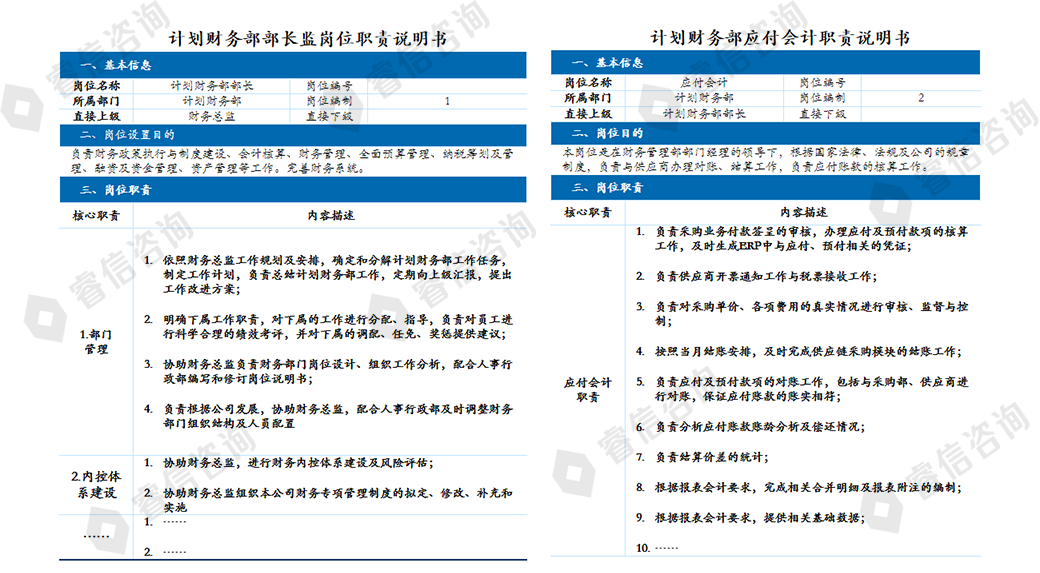1040x573 pixels.
Task: Select the 岗位名称 value "应付会计"
Action: 704,83
